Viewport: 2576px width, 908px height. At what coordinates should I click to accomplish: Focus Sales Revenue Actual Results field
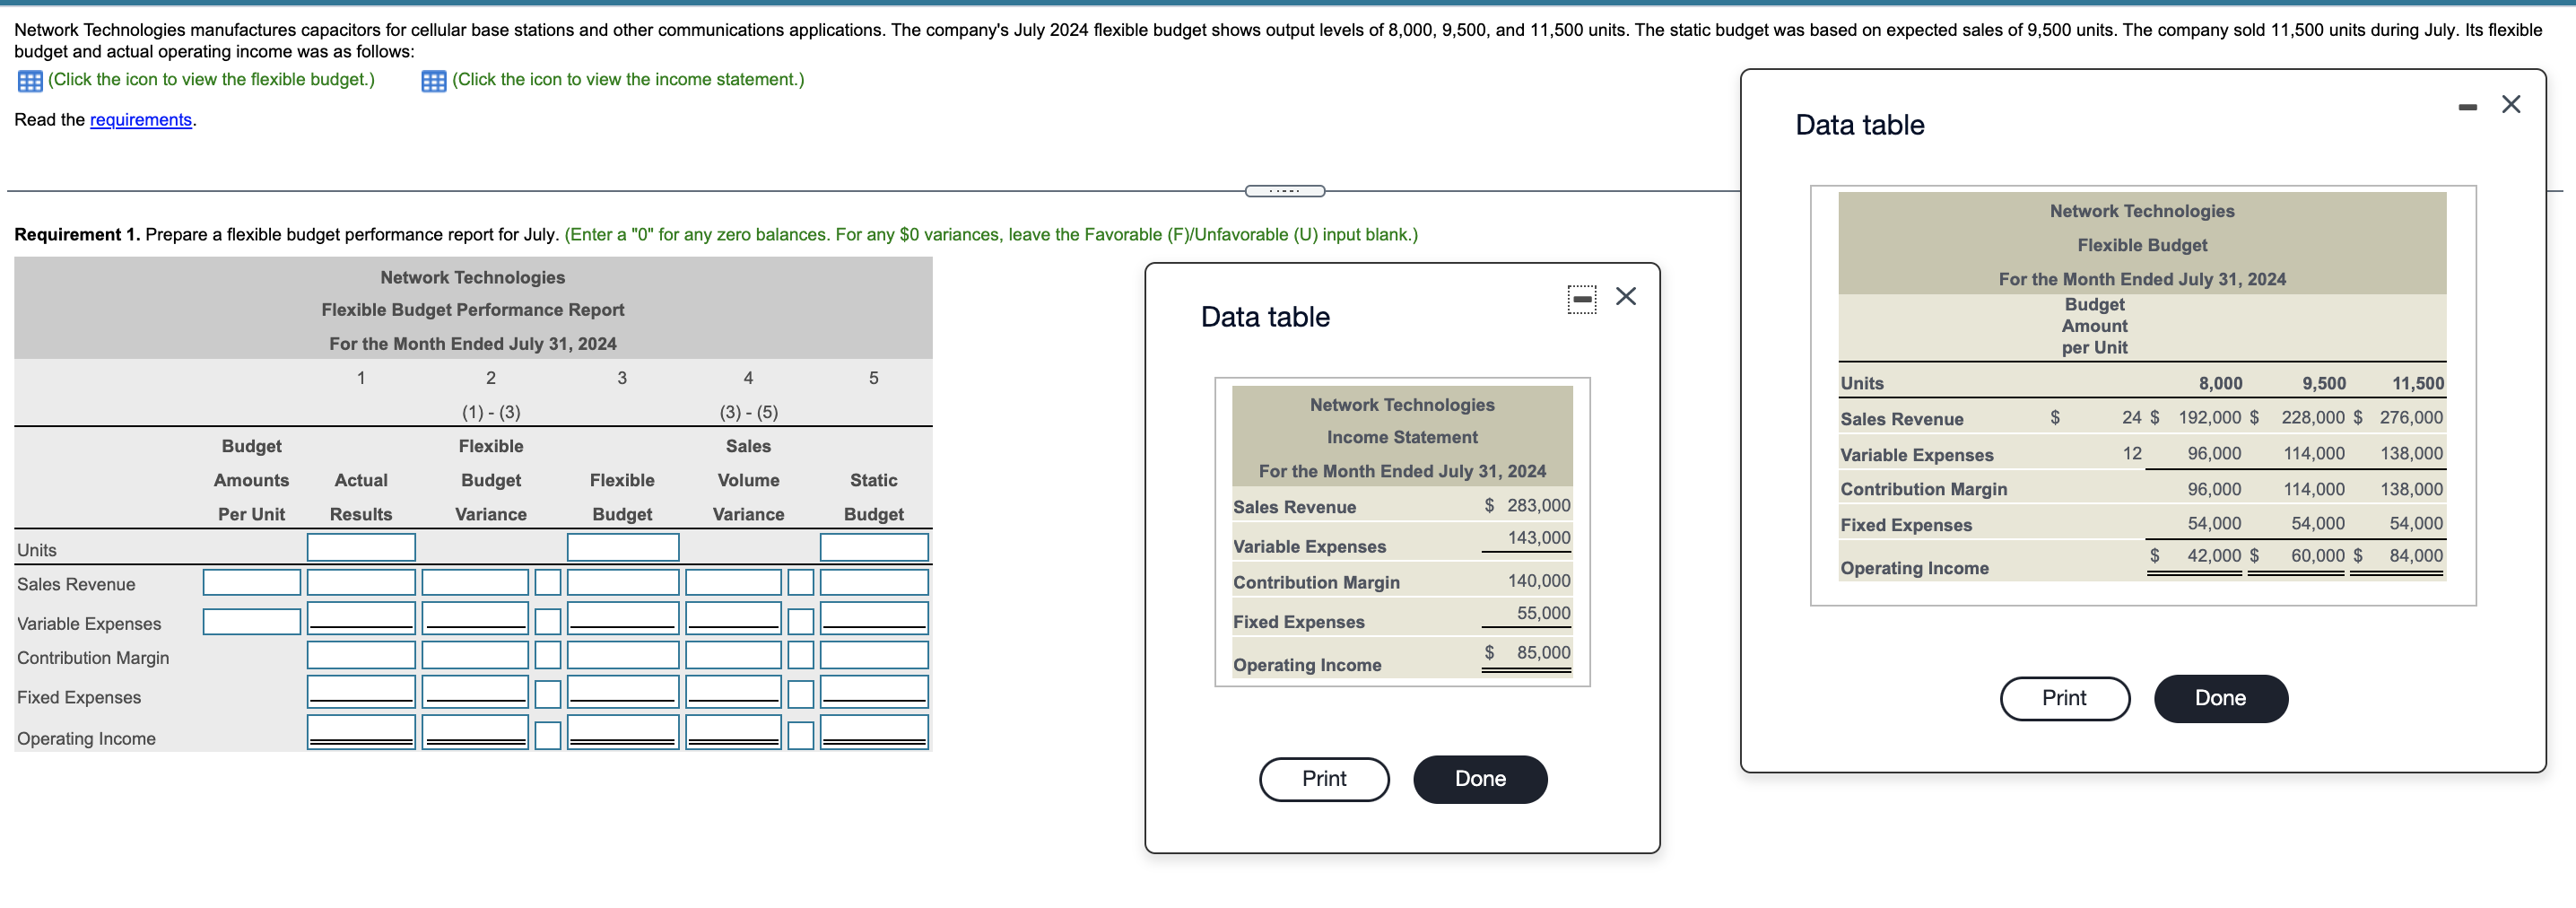coord(361,583)
